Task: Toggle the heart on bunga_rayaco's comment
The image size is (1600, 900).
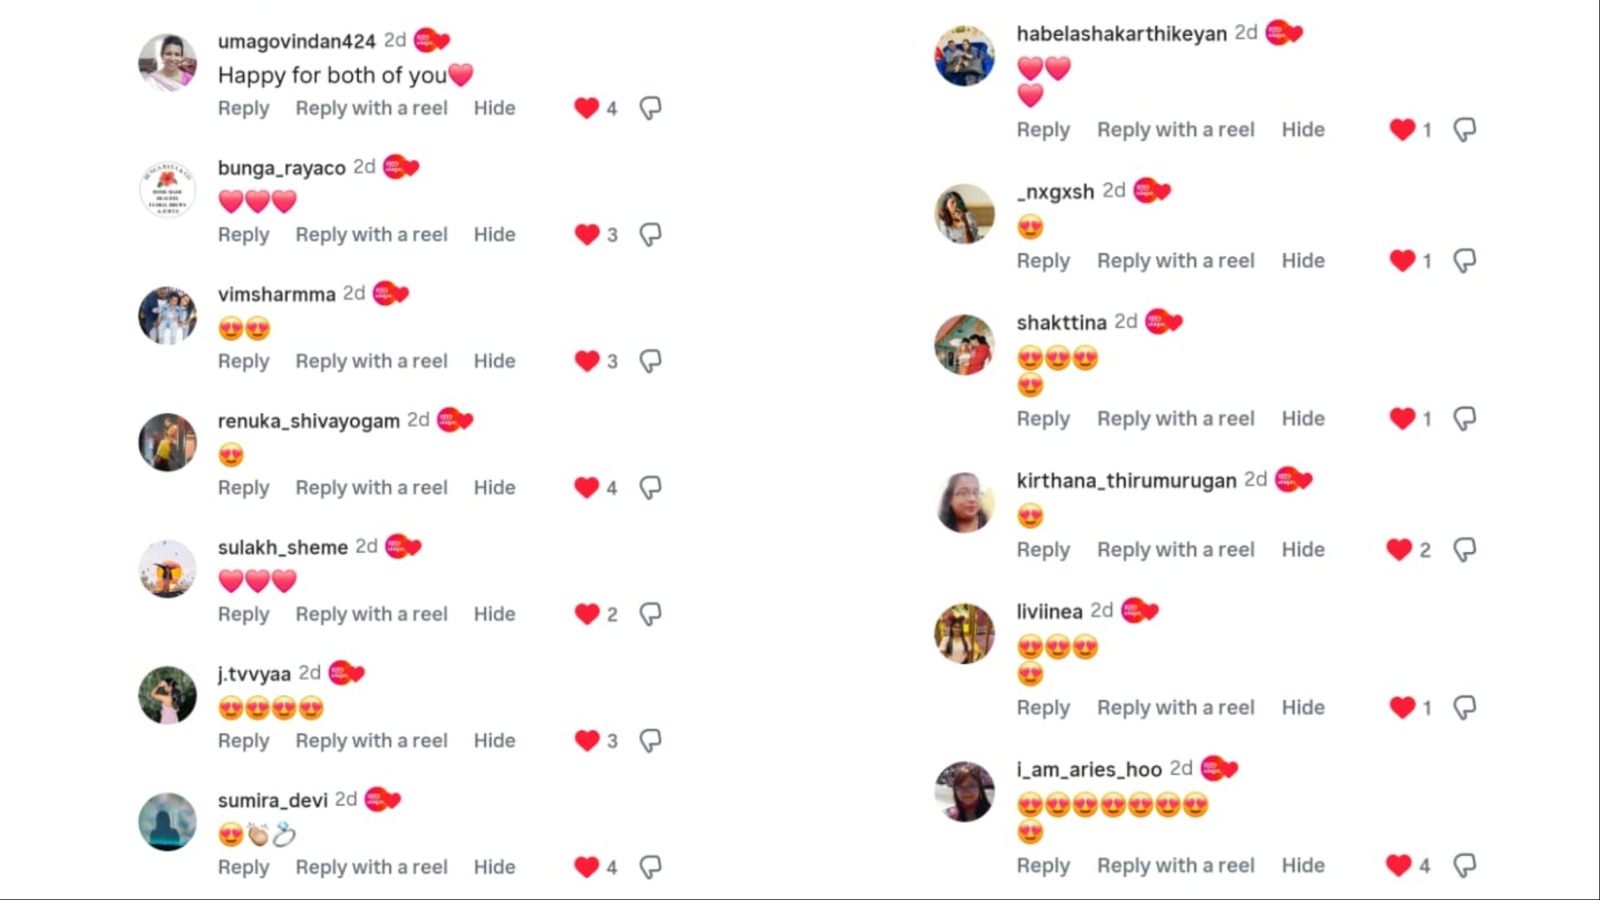Action: 587,235
